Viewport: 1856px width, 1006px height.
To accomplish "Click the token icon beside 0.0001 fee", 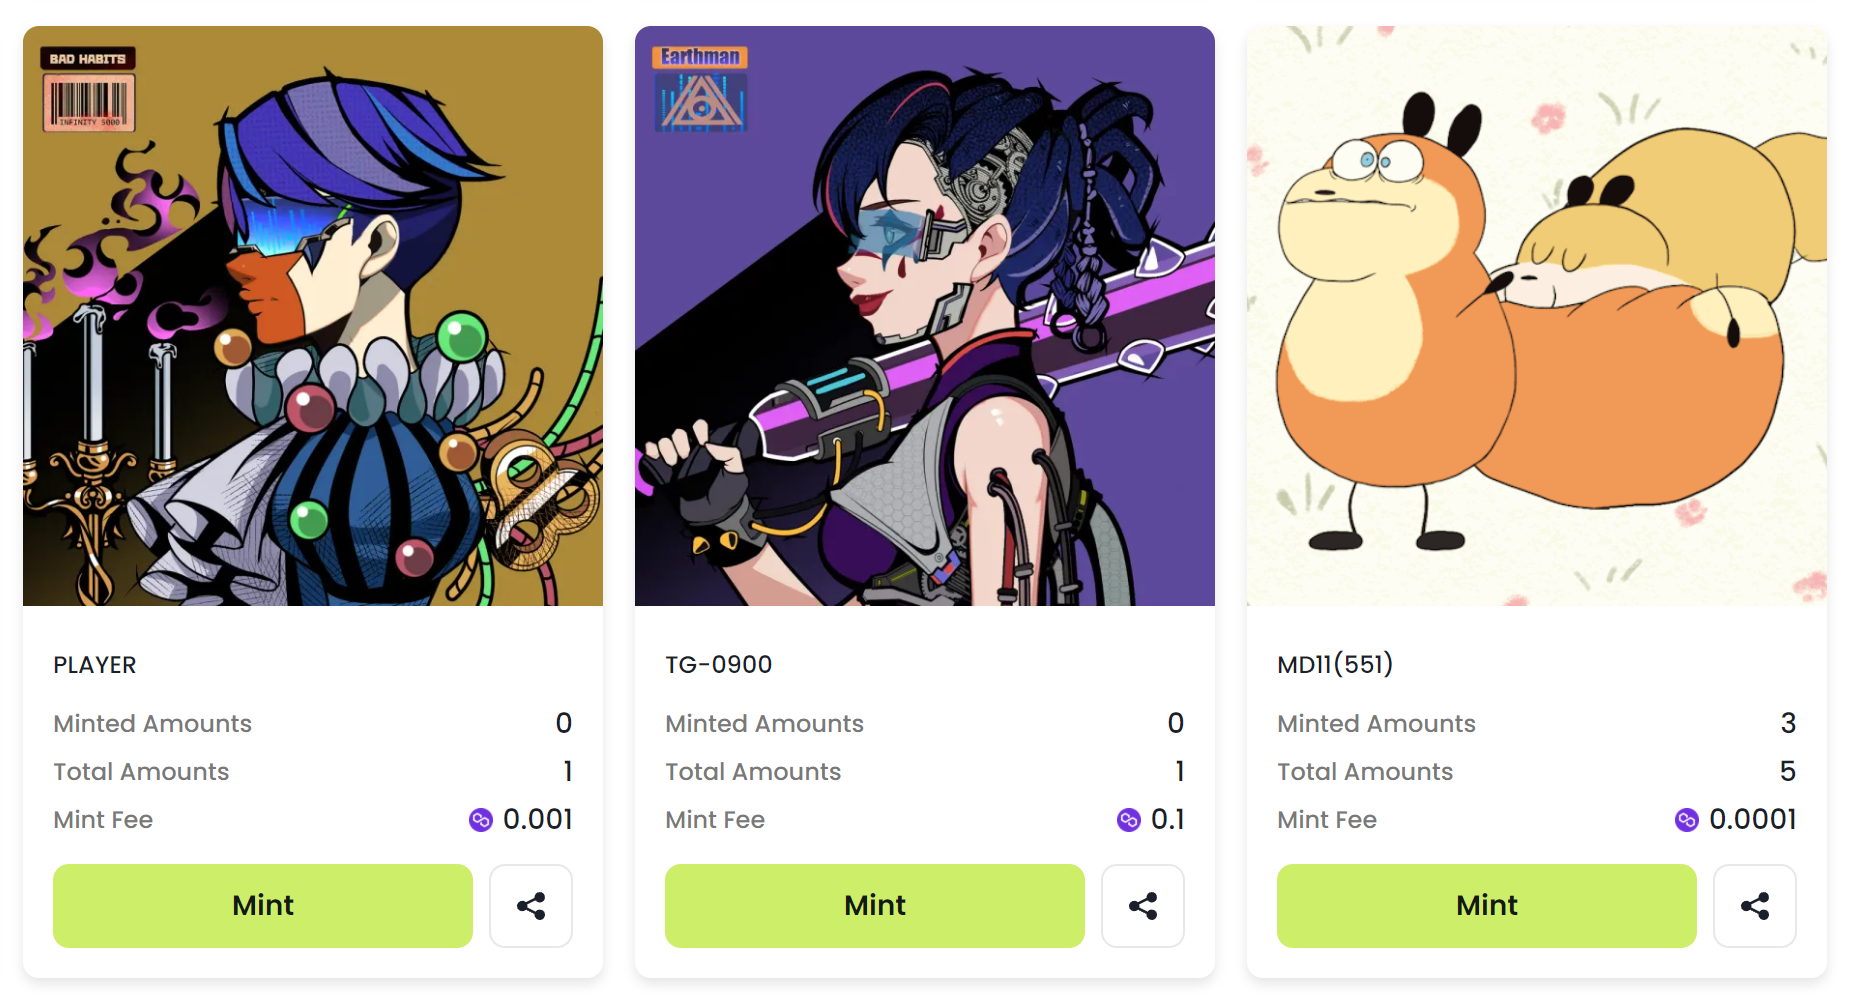I will pyautogui.click(x=1687, y=820).
